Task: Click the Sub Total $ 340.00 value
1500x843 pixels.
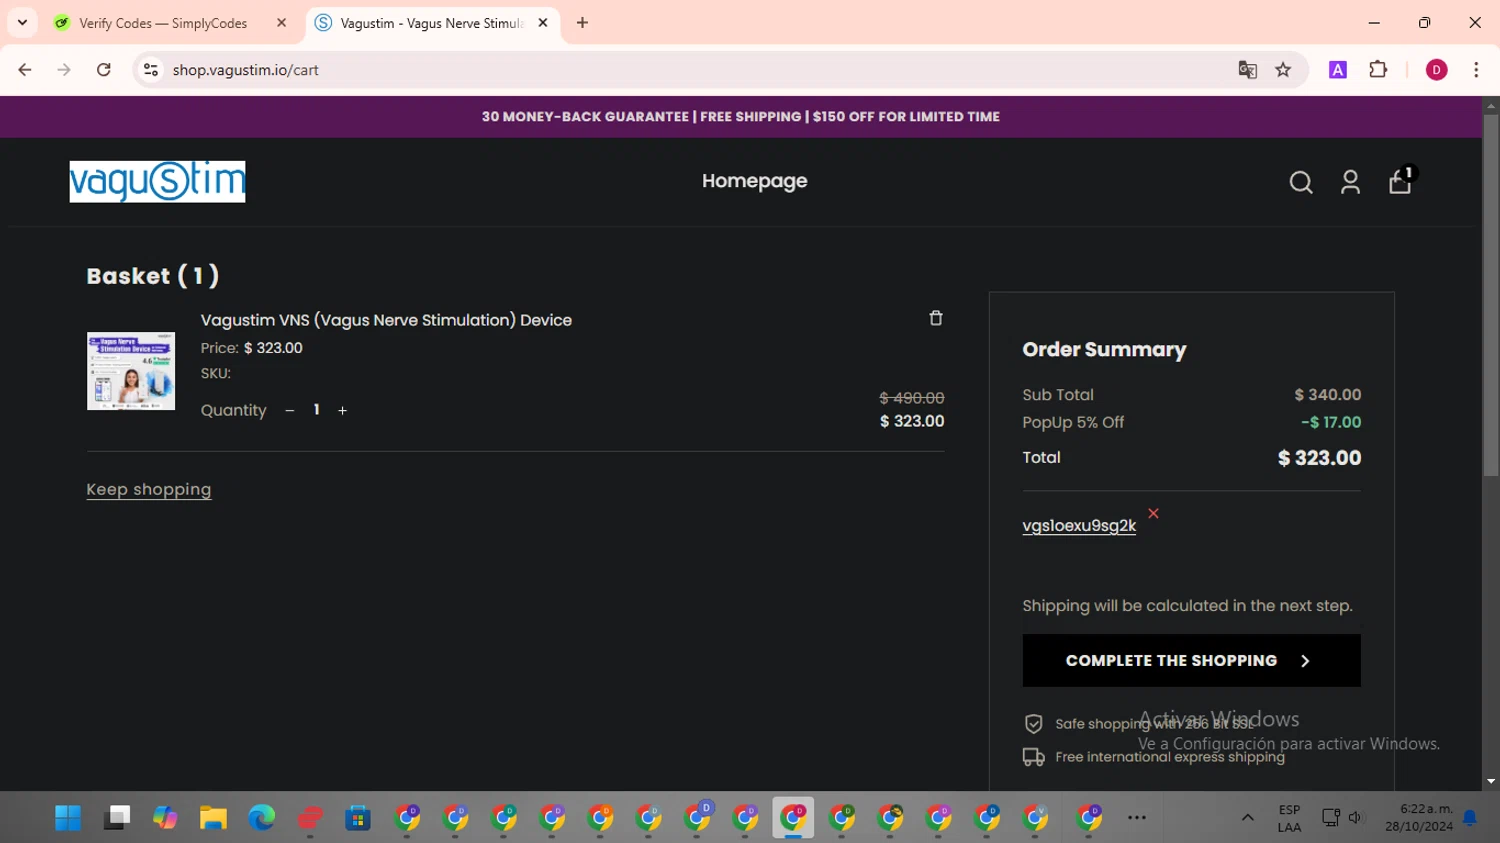Action: tap(1327, 395)
